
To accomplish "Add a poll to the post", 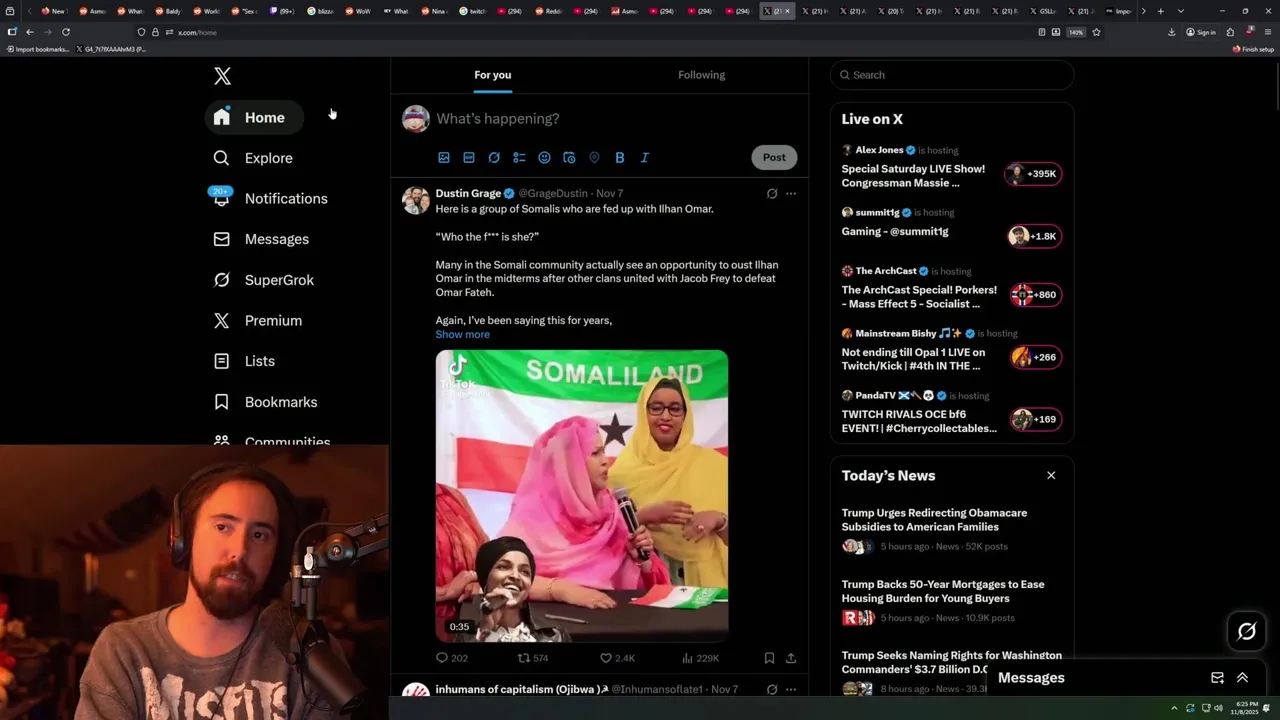I will [519, 158].
